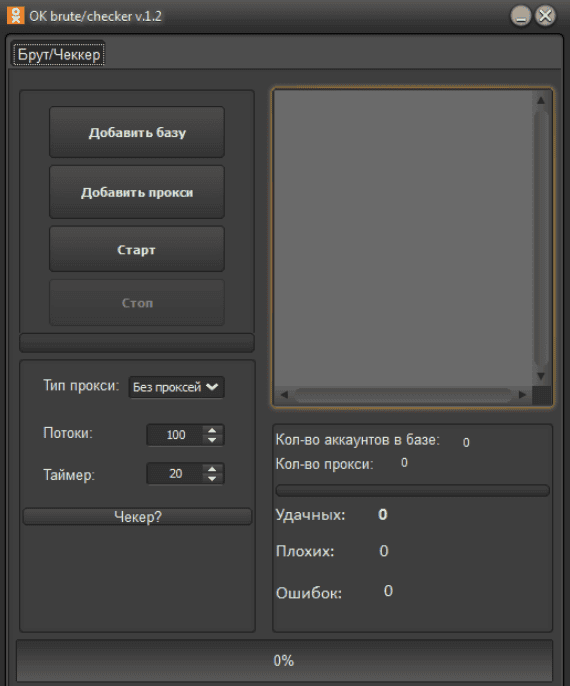570x686 pixels.
Task: Click the horizontal scrollbar thumb of log area
Action: [x=403, y=395]
